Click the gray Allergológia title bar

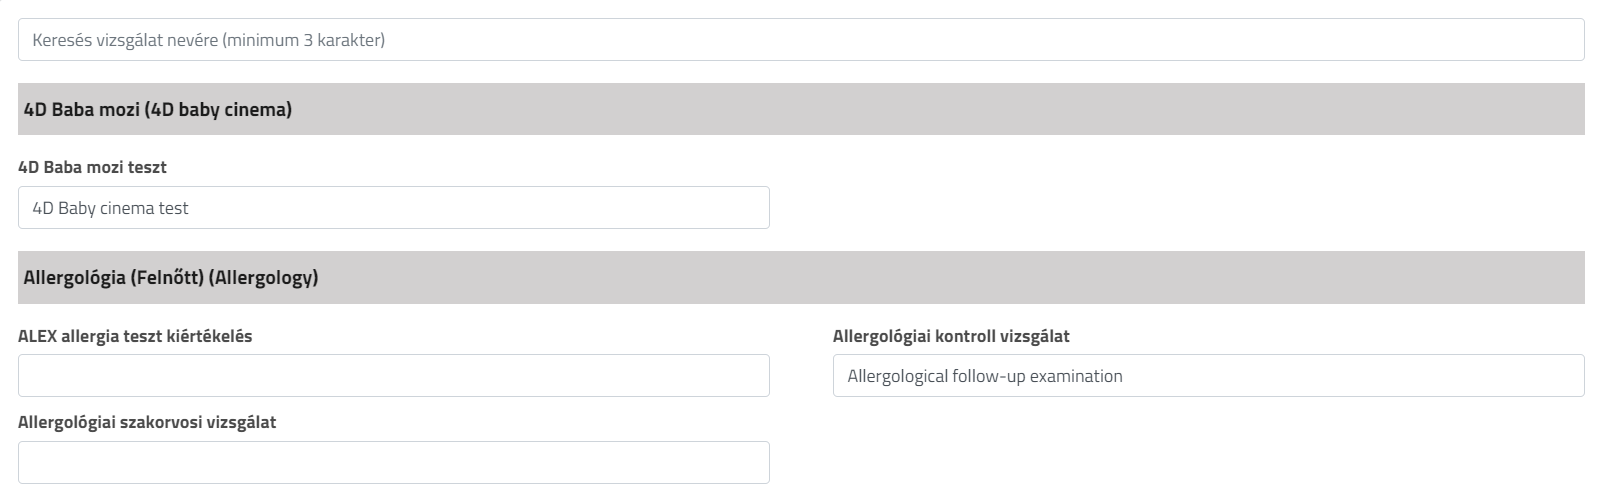coord(900,278)
